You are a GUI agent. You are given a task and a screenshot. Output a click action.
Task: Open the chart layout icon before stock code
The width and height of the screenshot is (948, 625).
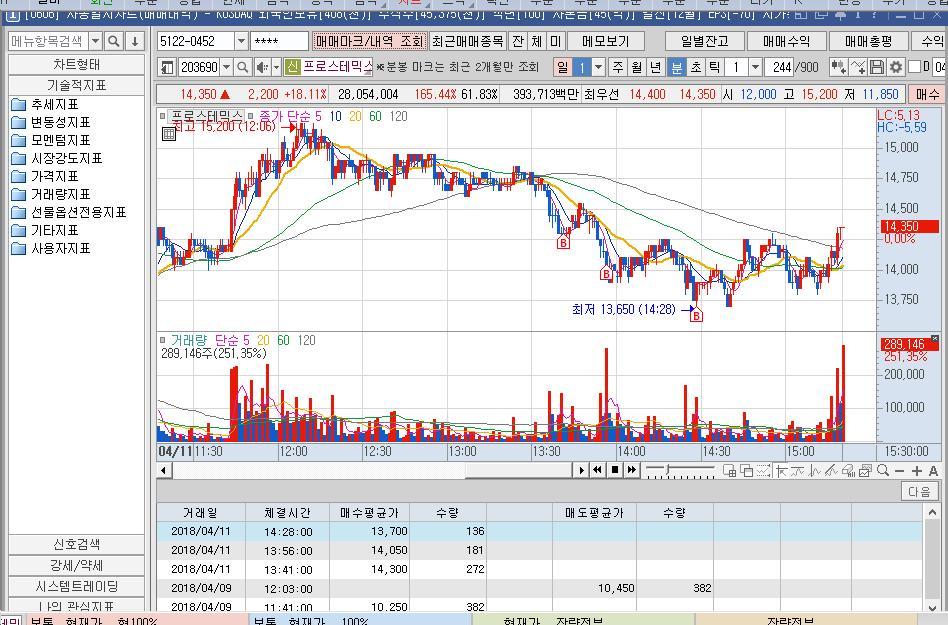pos(167,66)
